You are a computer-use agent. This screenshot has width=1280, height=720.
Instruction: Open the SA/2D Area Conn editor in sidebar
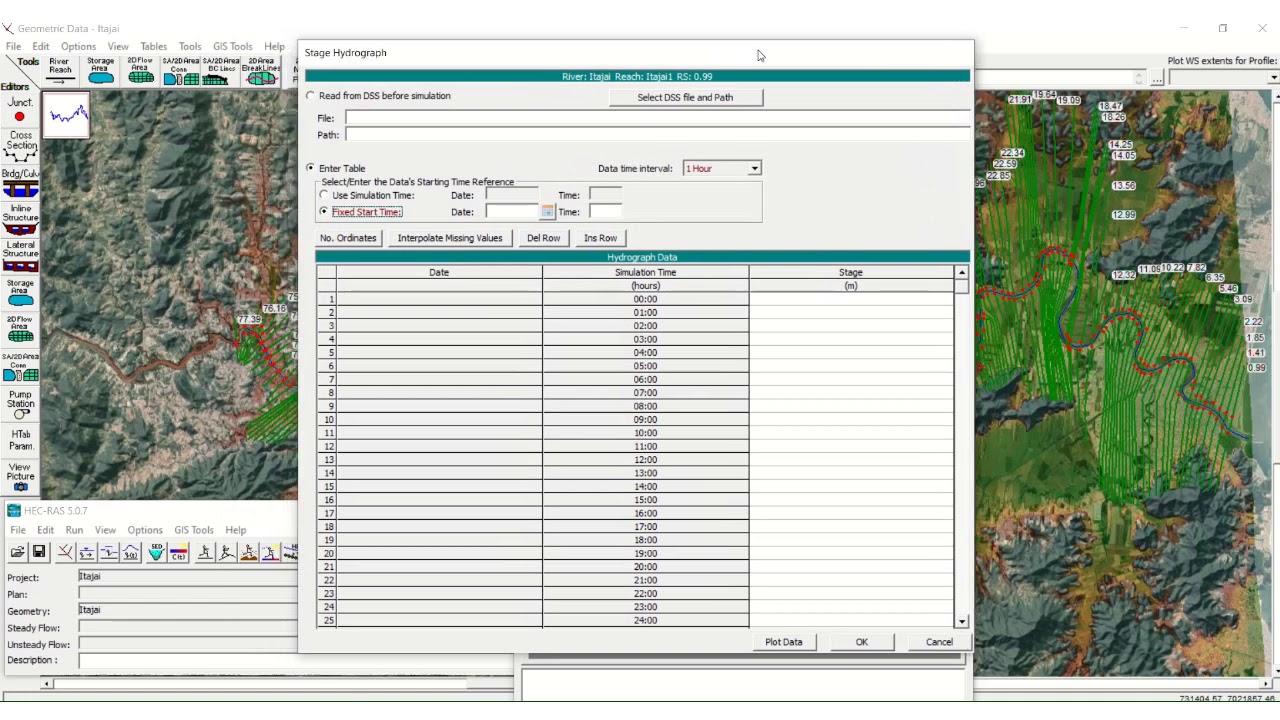click(20, 367)
